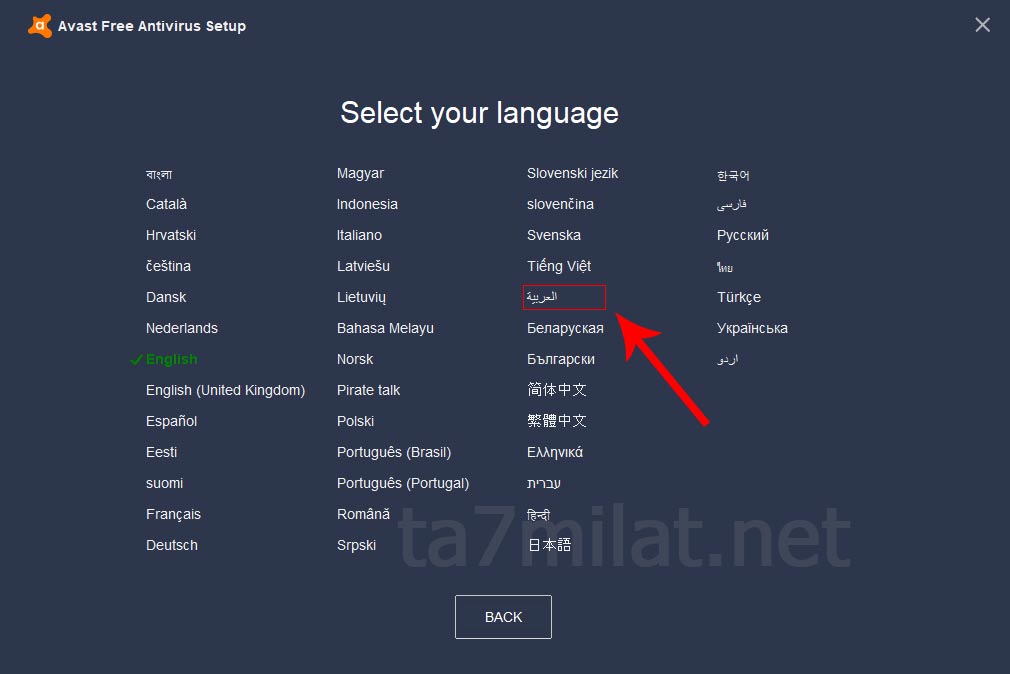Select suomi language
This screenshot has width=1010, height=674.
164,483
